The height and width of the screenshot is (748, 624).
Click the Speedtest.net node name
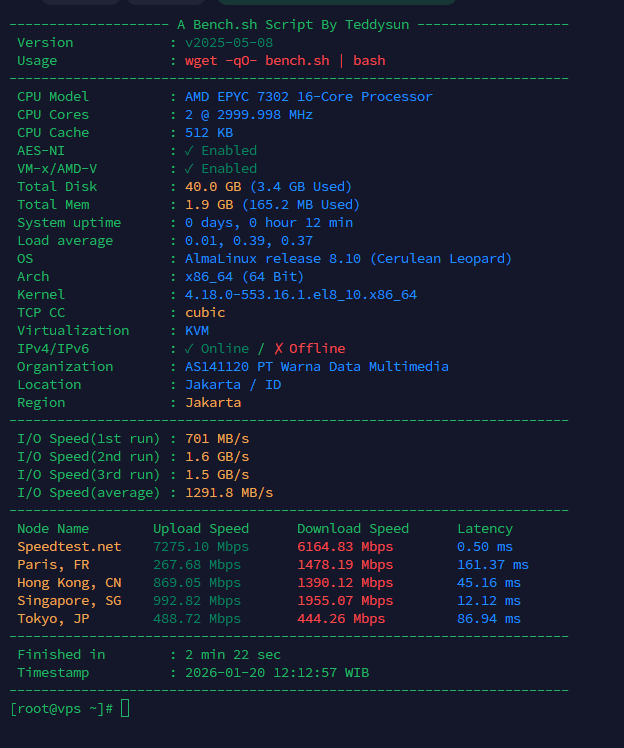pos(69,547)
